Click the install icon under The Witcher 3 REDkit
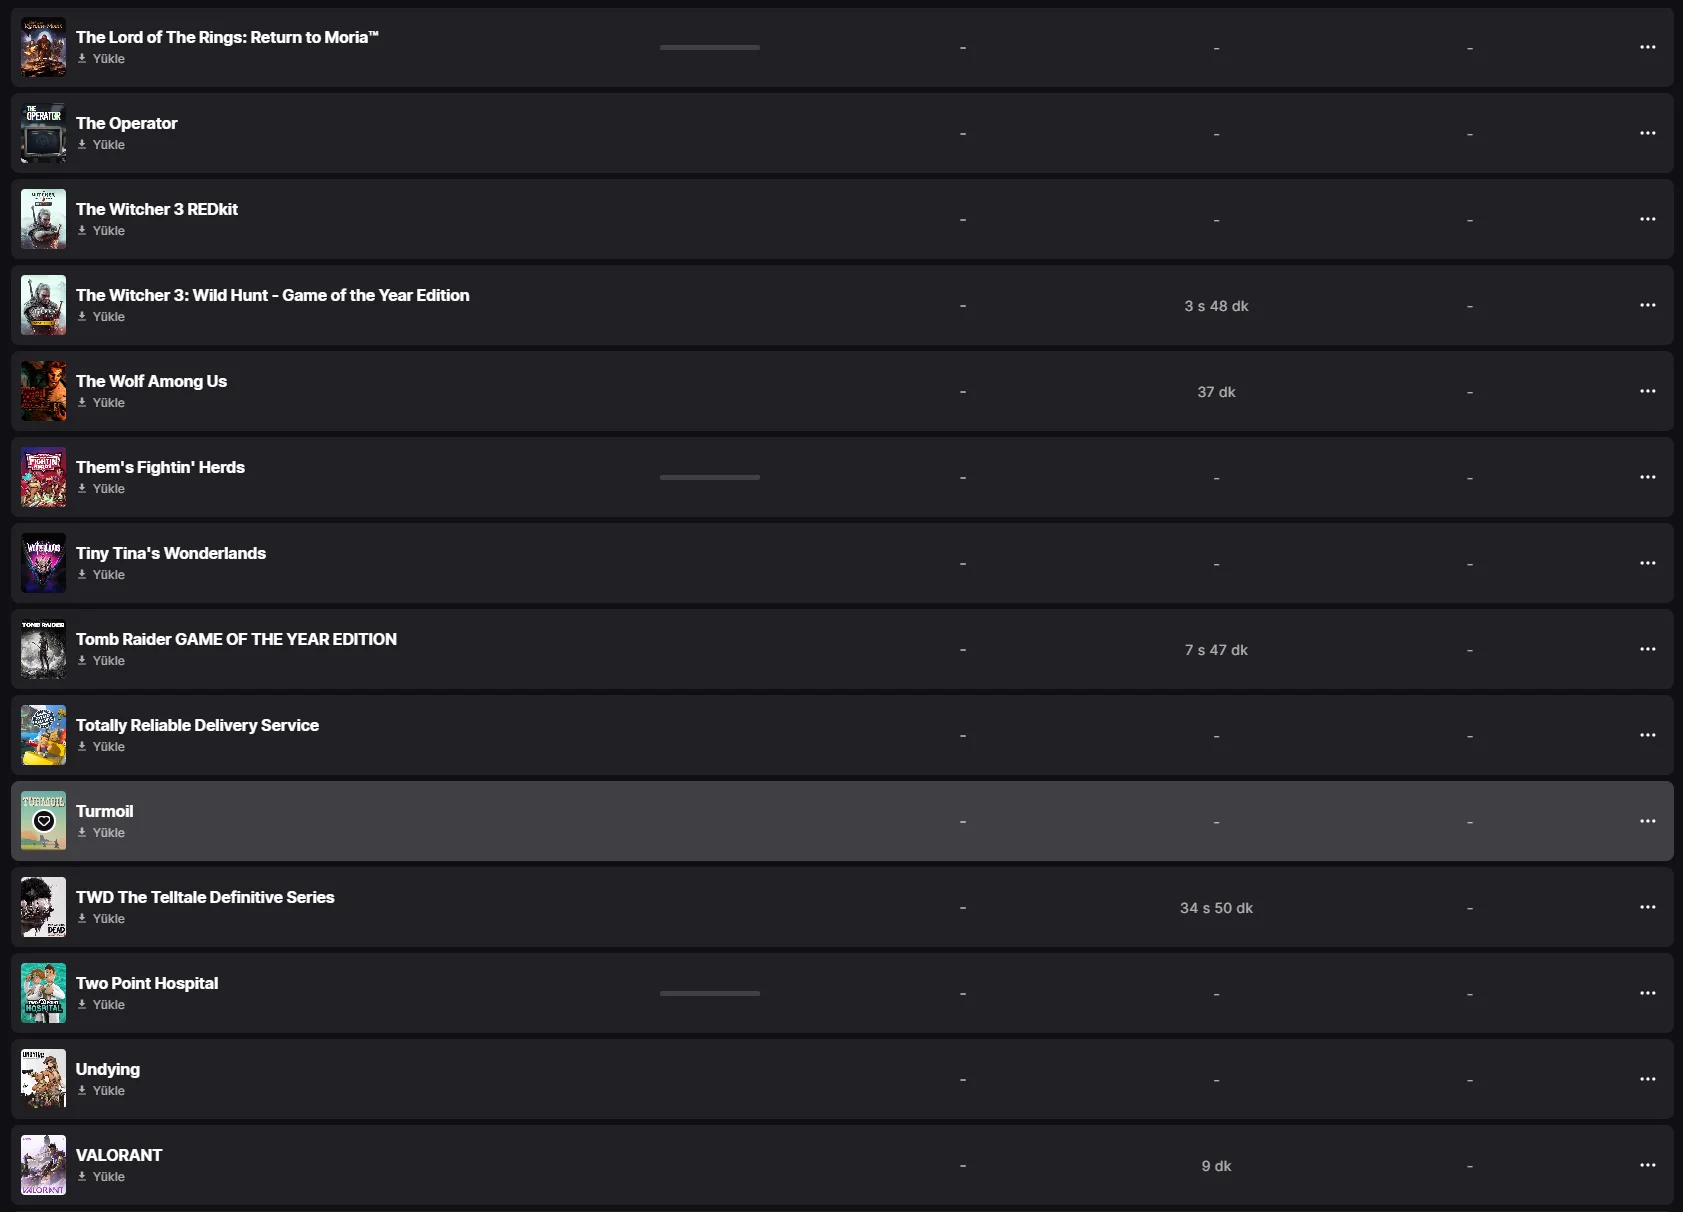 coord(82,230)
